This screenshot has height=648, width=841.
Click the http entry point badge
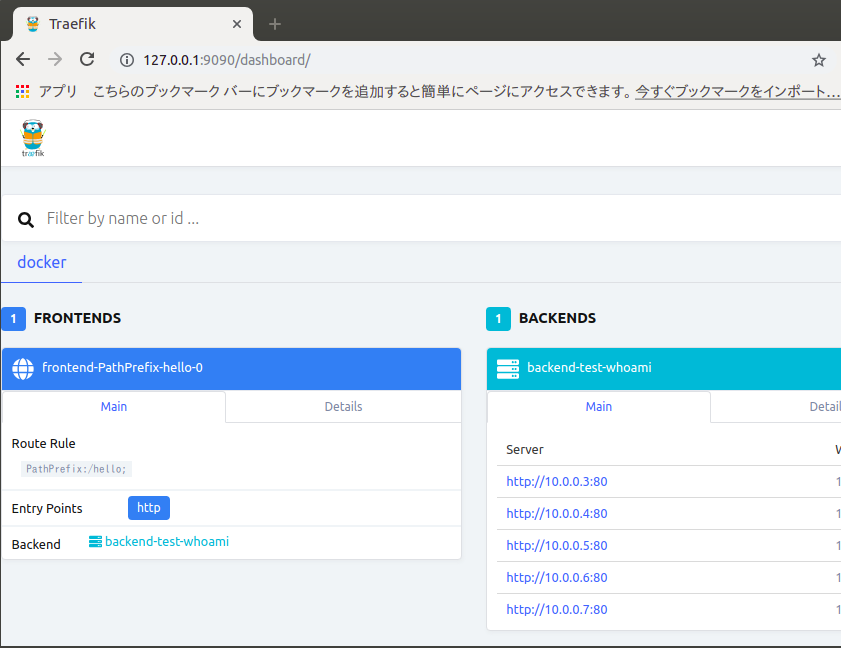point(149,508)
